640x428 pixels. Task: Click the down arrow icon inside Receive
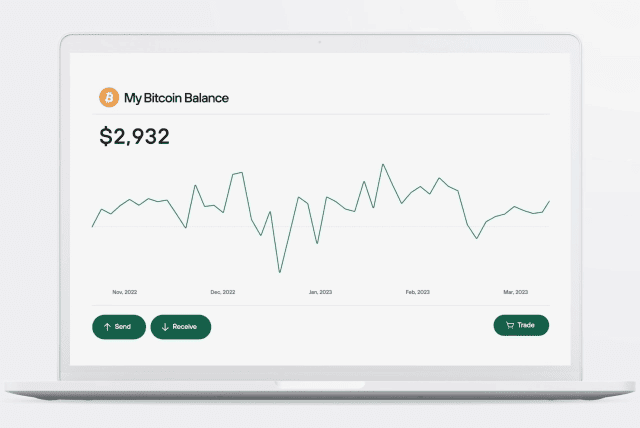pyautogui.click(x=165, y=327)
